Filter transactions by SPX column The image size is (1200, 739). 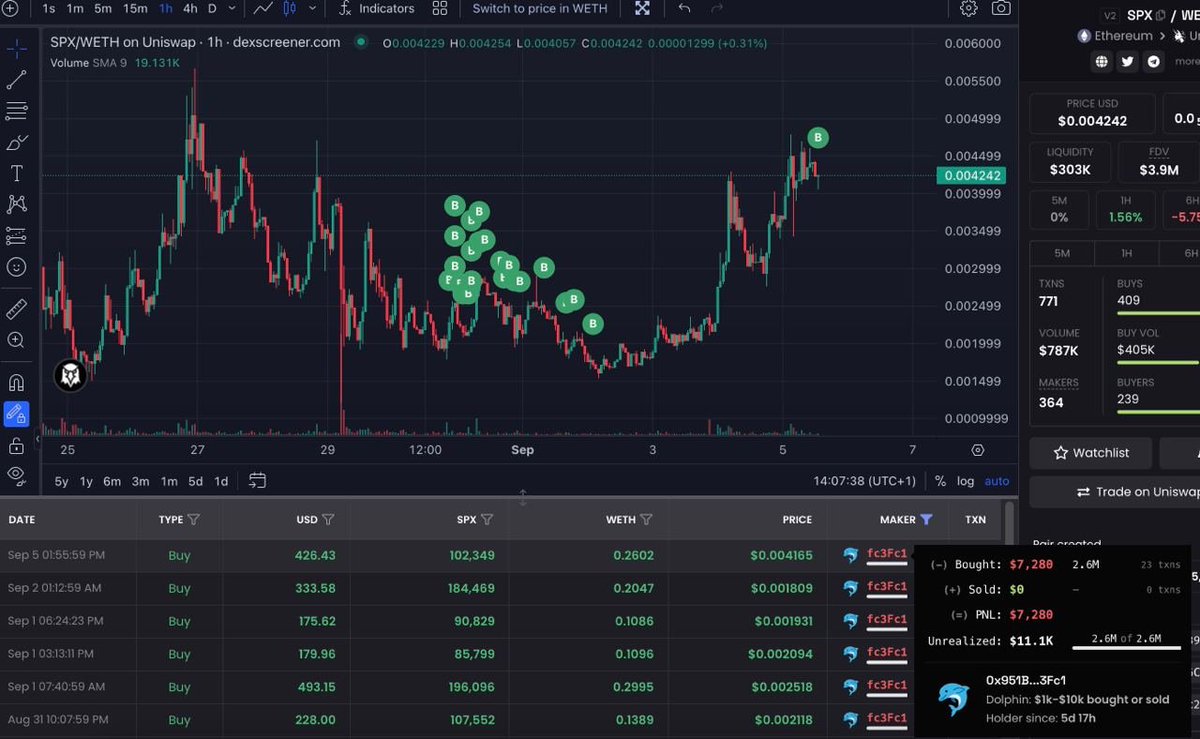coord(487,520)
